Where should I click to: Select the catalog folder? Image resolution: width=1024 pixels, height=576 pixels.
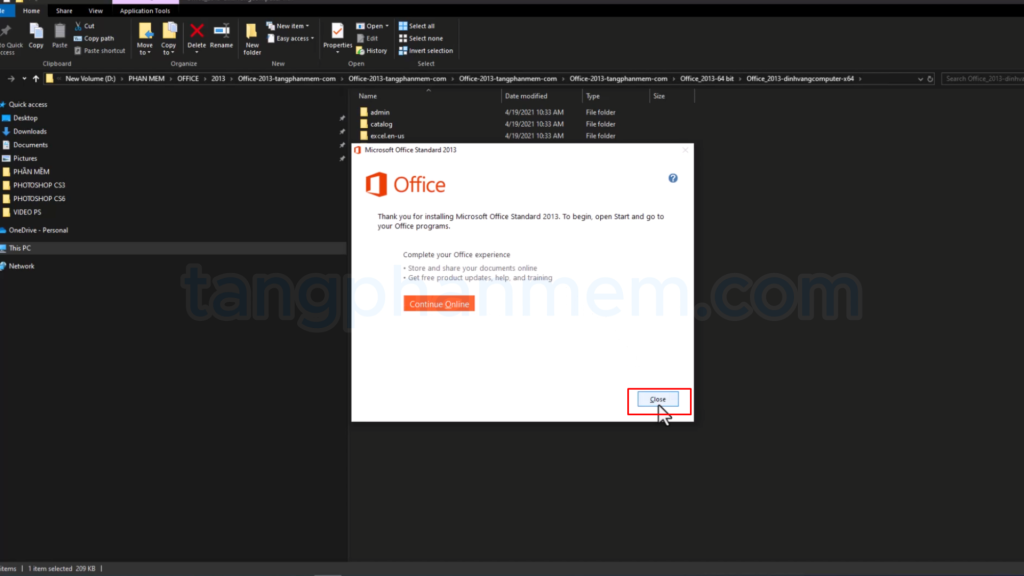pos(381,124)
